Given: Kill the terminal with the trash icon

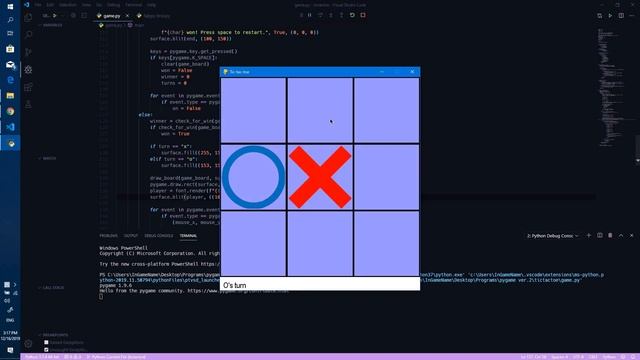Looking at the screenshot, I should click(x=610, y=236).
